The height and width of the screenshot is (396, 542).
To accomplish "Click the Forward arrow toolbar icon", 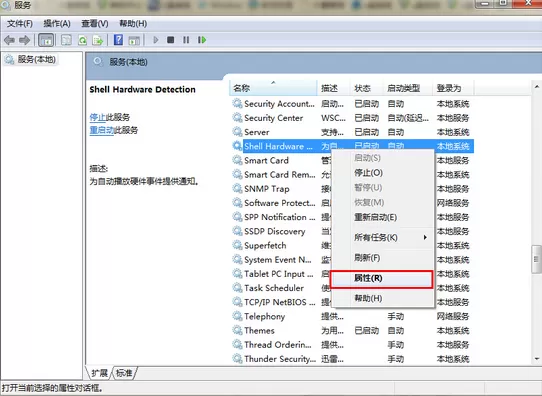I will [24, 40].
